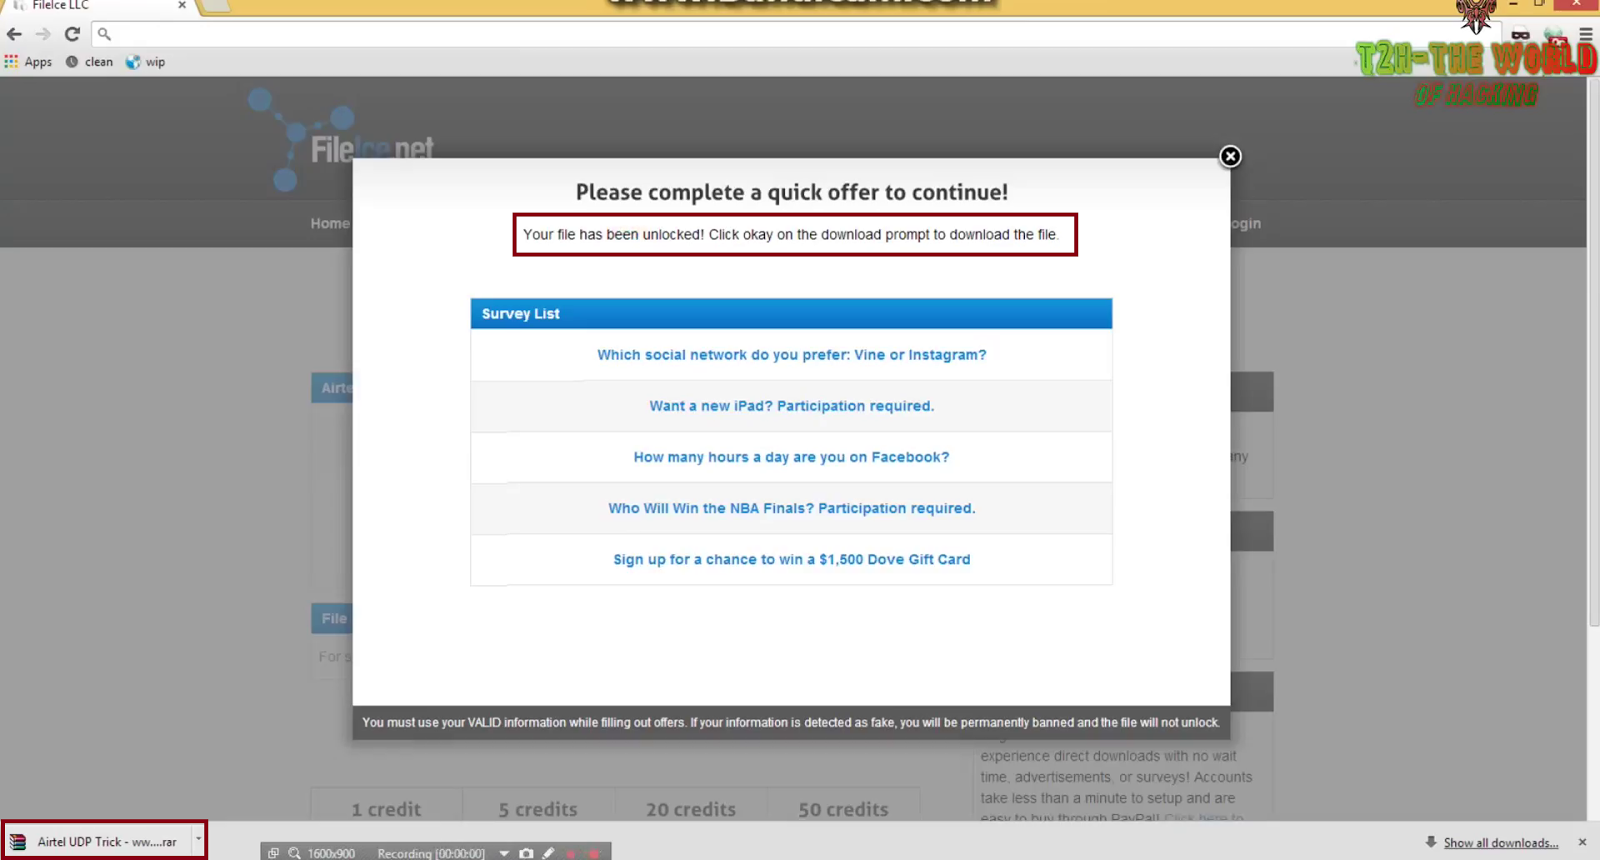Take a screenshot with the recorder camera icon
1600x860 pixels.
coord(526,853)
